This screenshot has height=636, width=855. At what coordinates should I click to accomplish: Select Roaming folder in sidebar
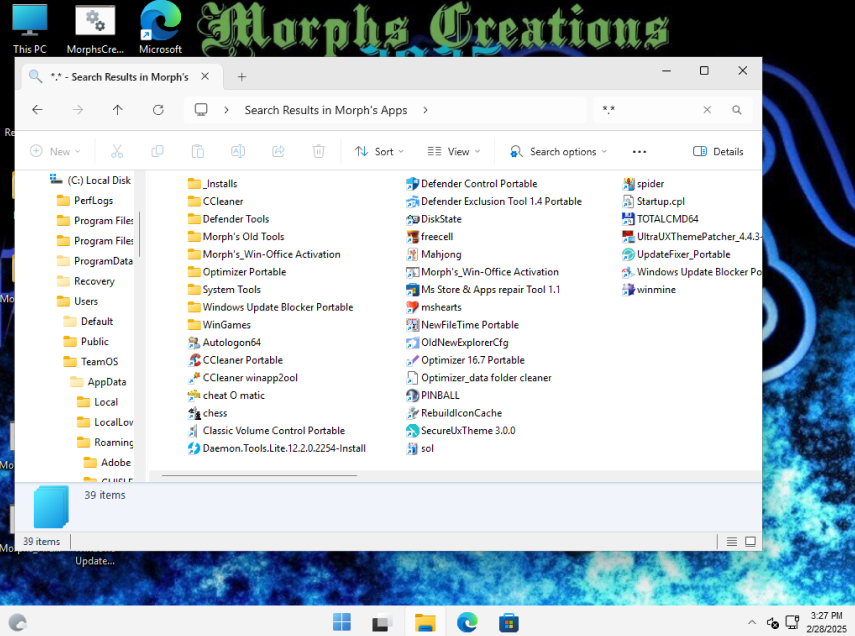[x=105, y=442]
